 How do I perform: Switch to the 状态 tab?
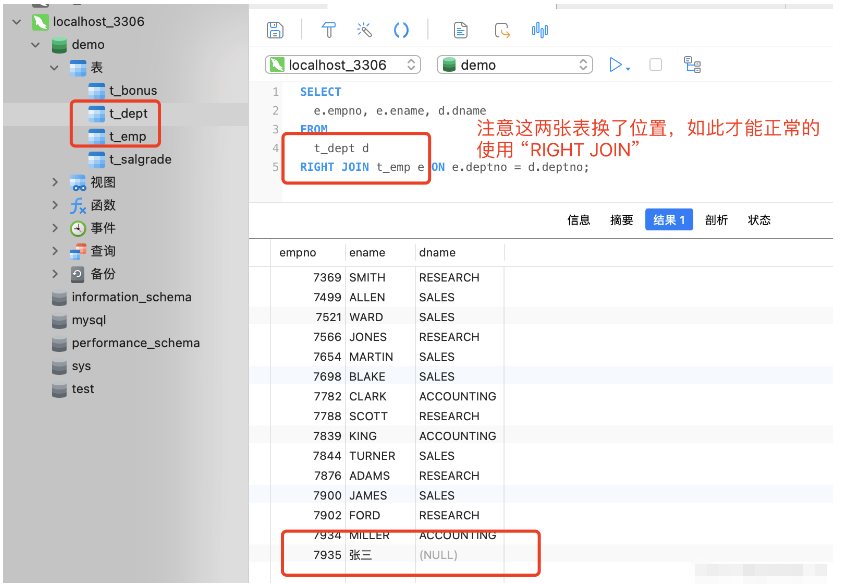pyautogui.click(x=759, y=220)
